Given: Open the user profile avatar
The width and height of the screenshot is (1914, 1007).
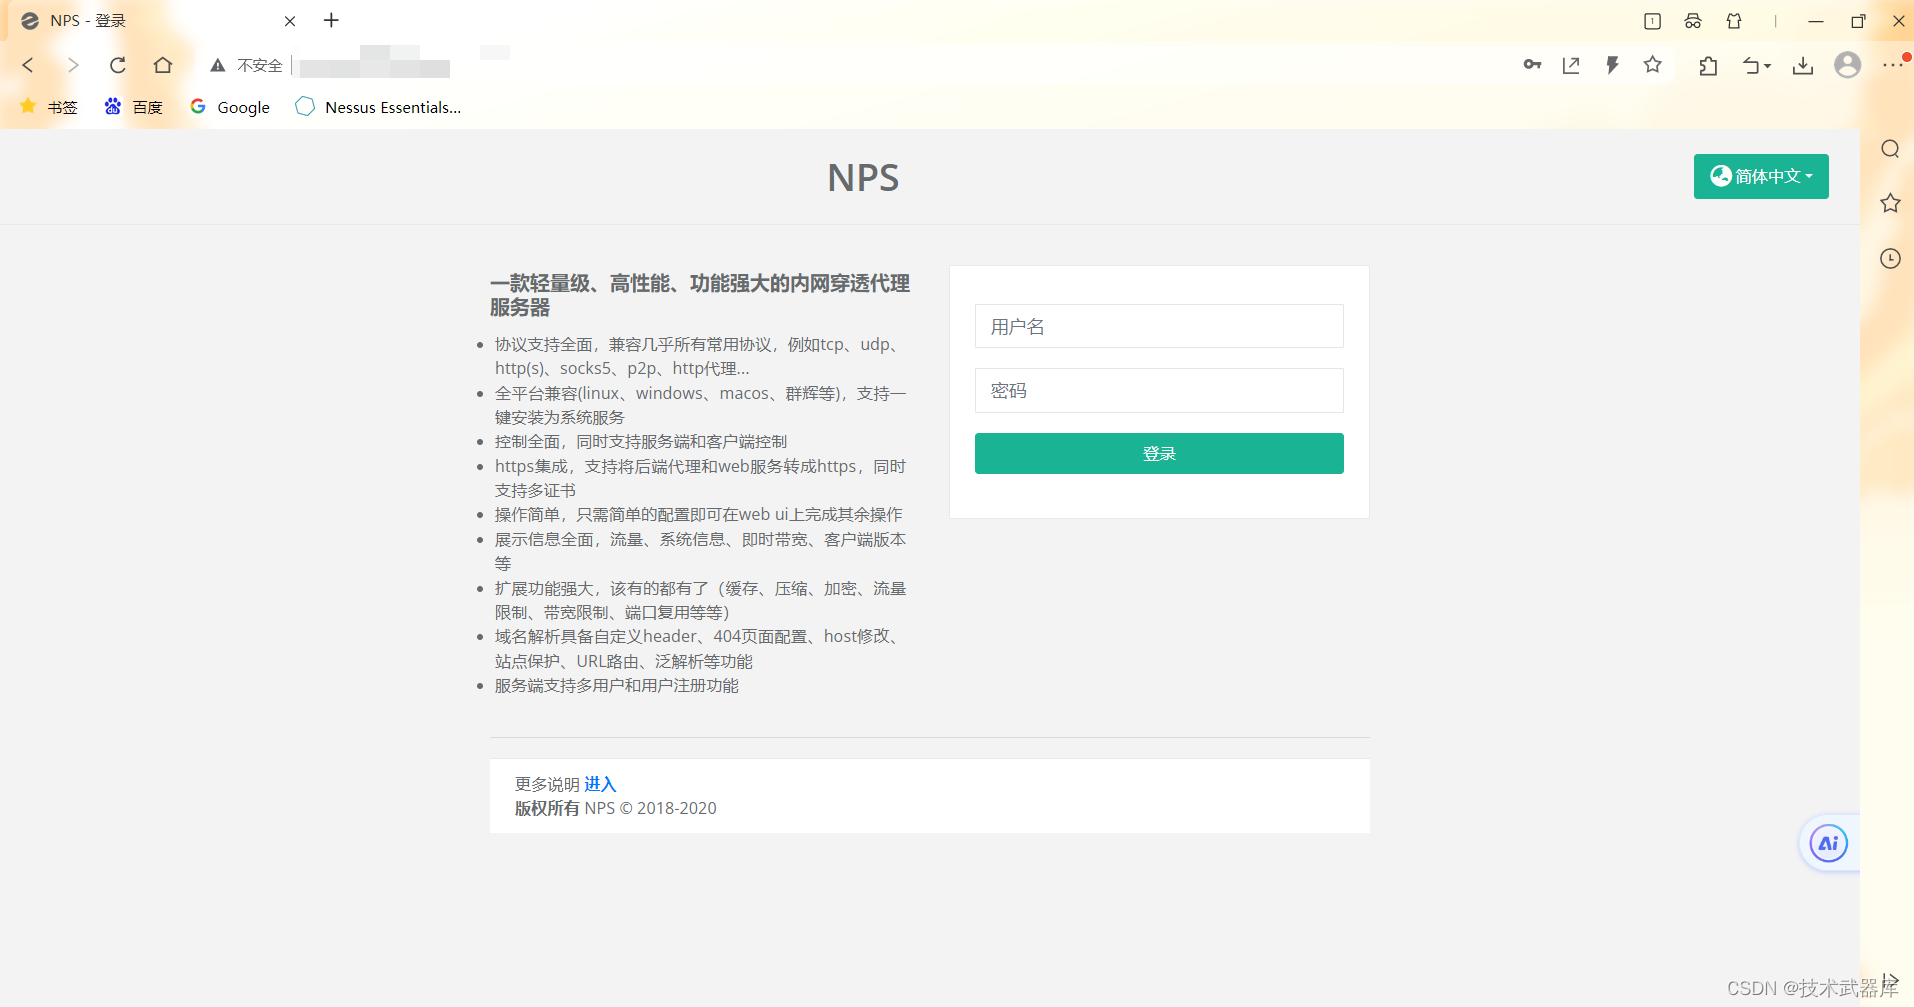Looking at the screenshot, I should pyautogui.click(x=1848, y=65).
